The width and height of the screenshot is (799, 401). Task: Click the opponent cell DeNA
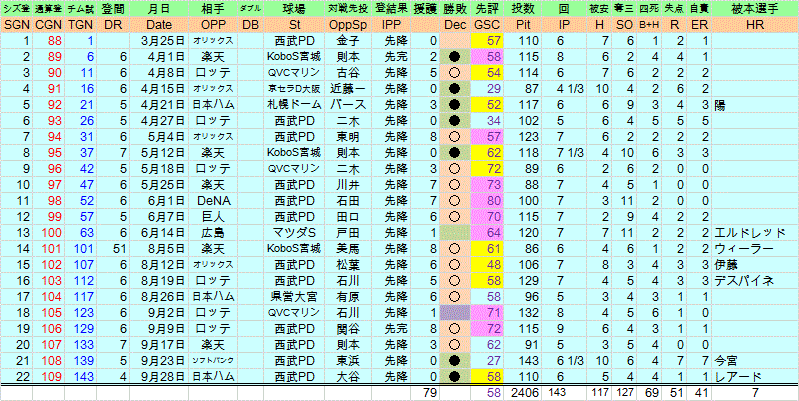212,200
